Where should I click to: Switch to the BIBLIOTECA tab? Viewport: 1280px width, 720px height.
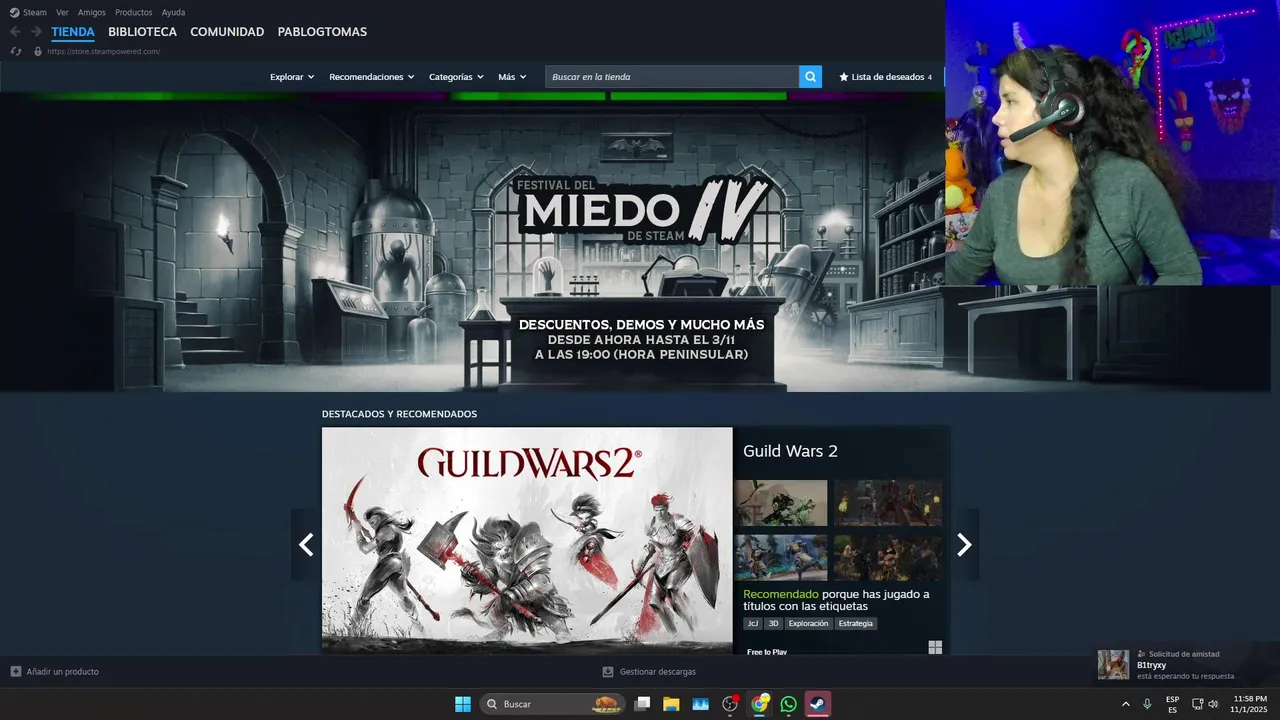click(x=142, y=32)
